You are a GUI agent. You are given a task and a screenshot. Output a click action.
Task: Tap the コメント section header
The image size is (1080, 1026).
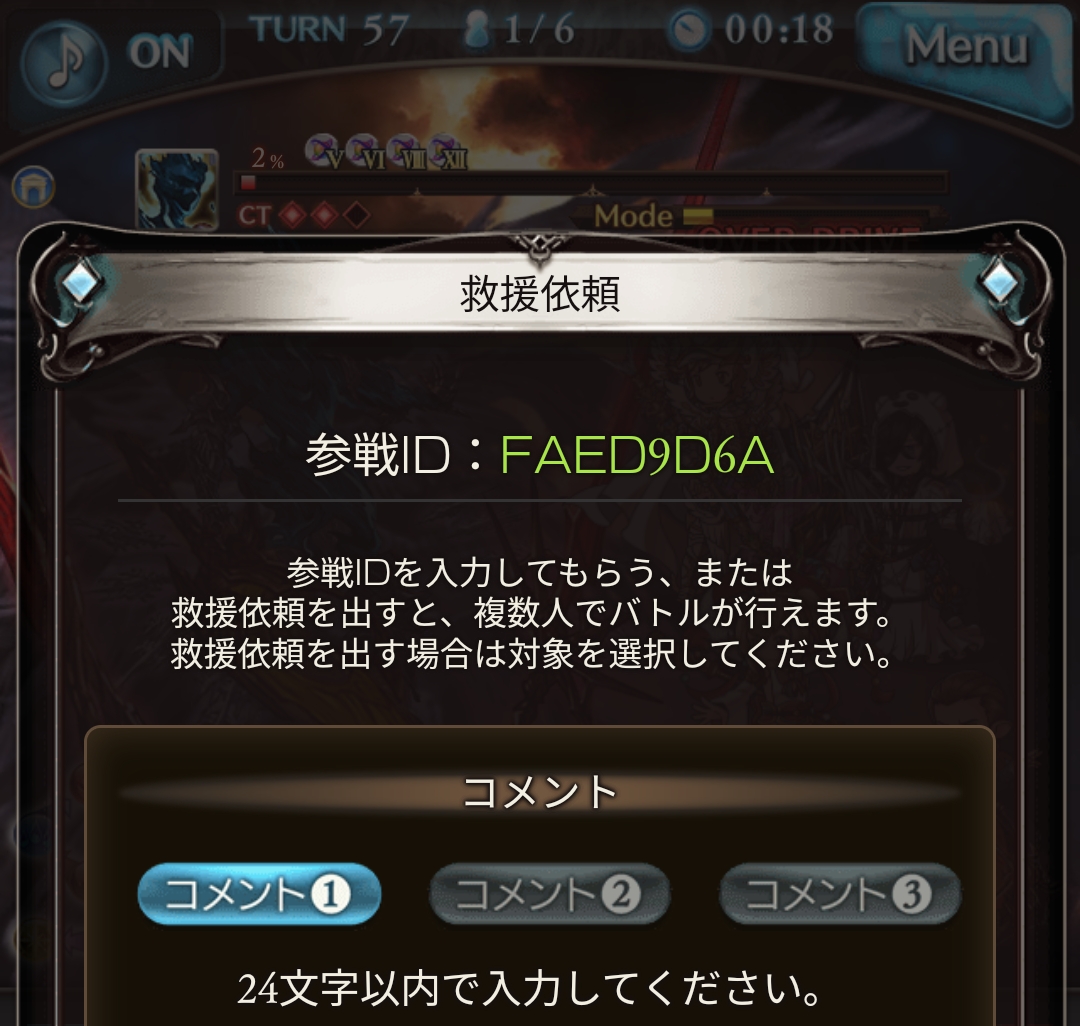[x=539, y=792]
